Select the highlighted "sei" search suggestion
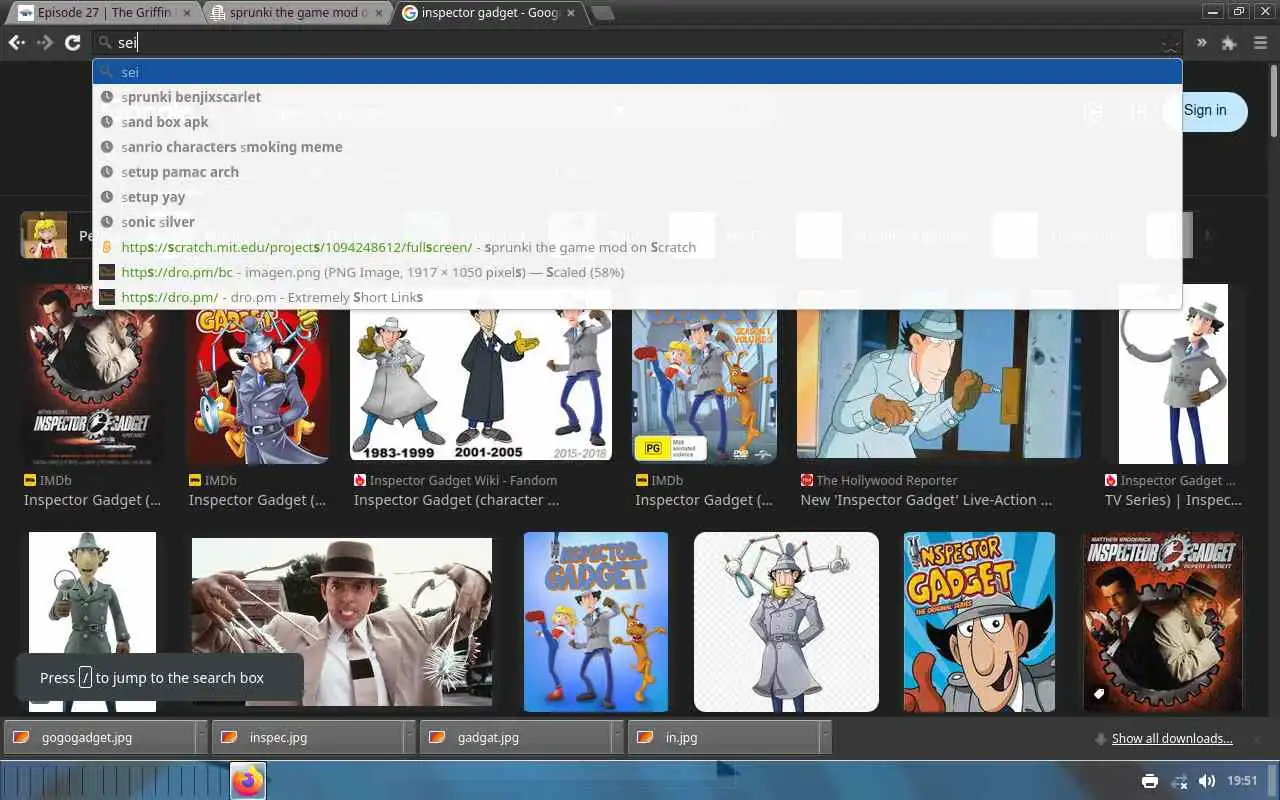The width and height of the screenshot is (1280, 800). [x=637, y=72]
